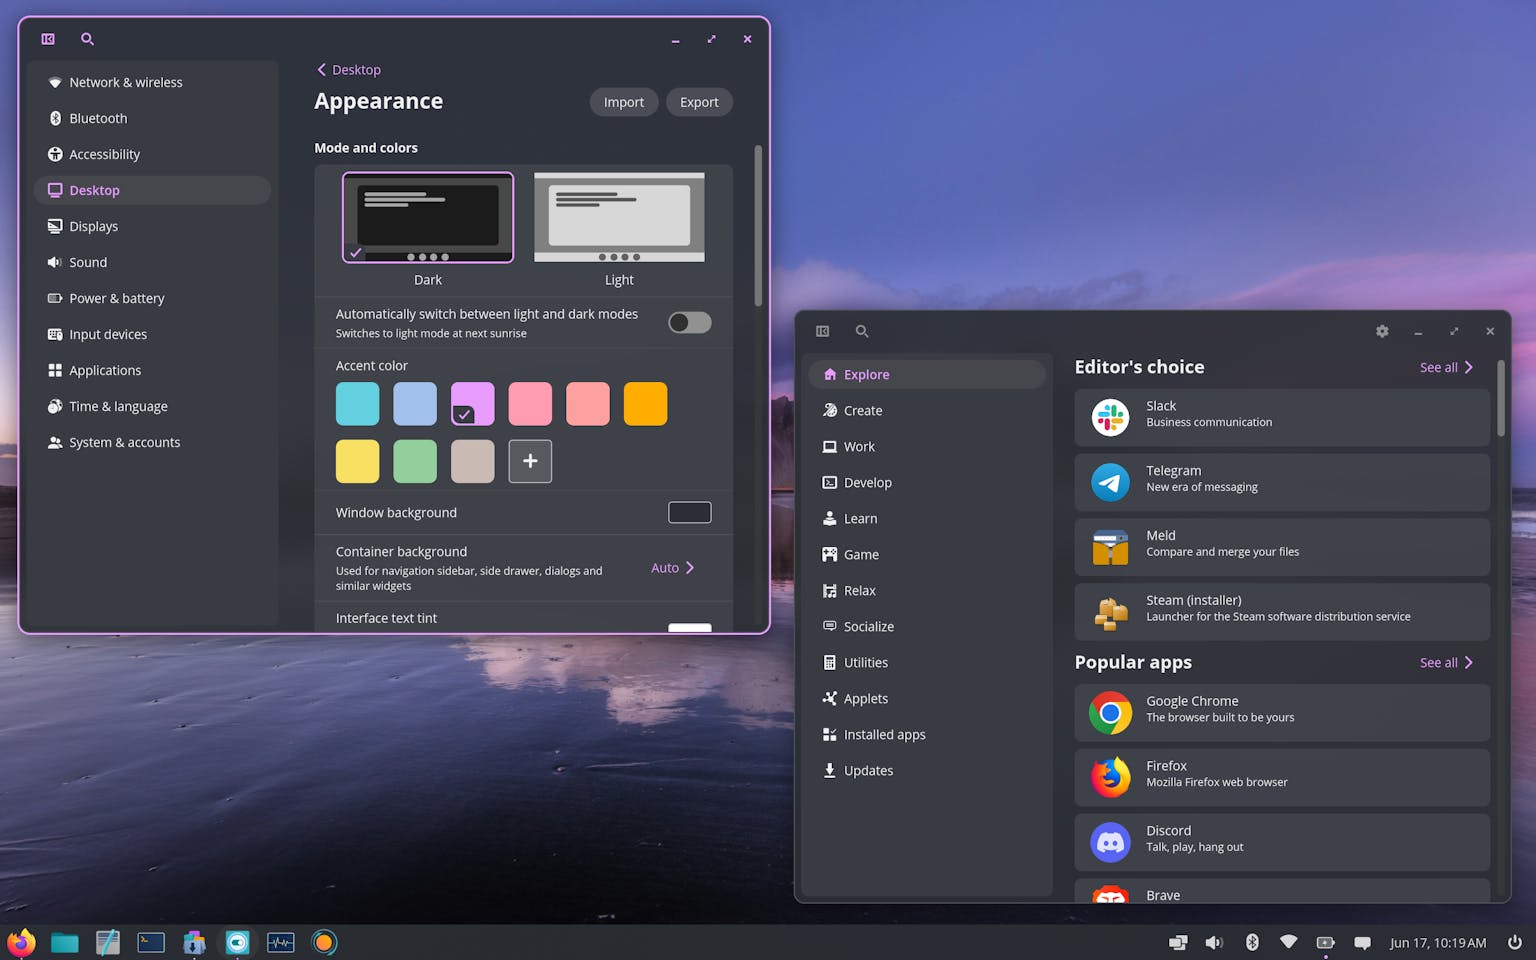Click the Import button

point(624,102)
